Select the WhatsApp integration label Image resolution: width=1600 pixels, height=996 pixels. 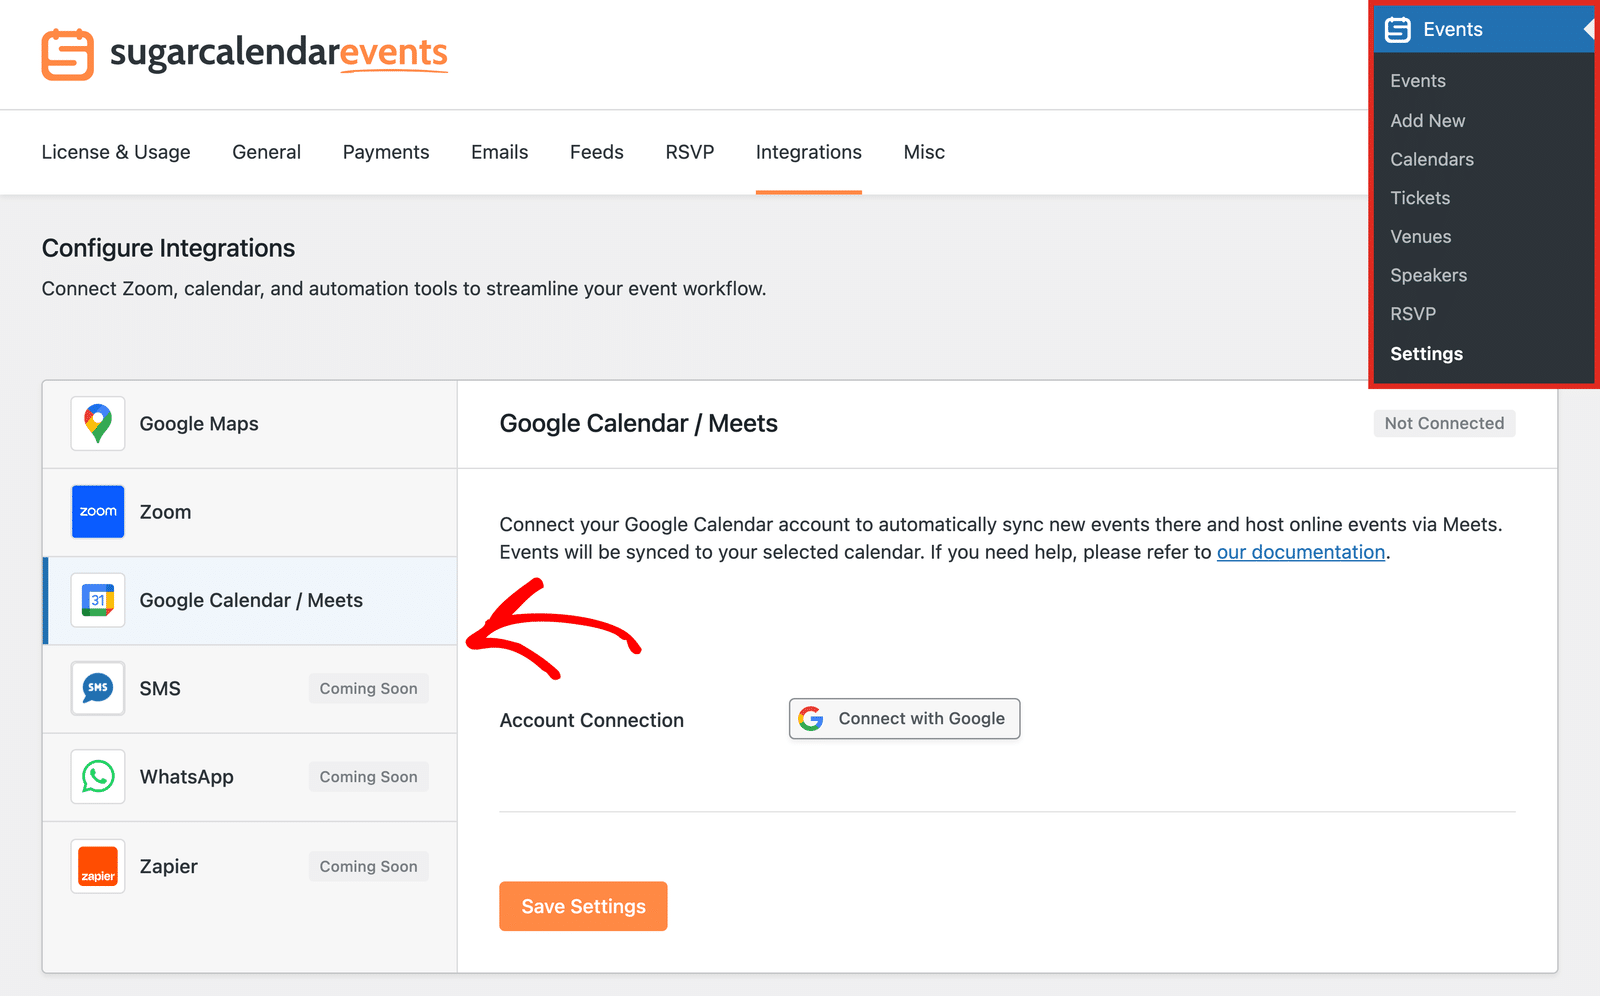pyautogui.click(x=187, y=777)
